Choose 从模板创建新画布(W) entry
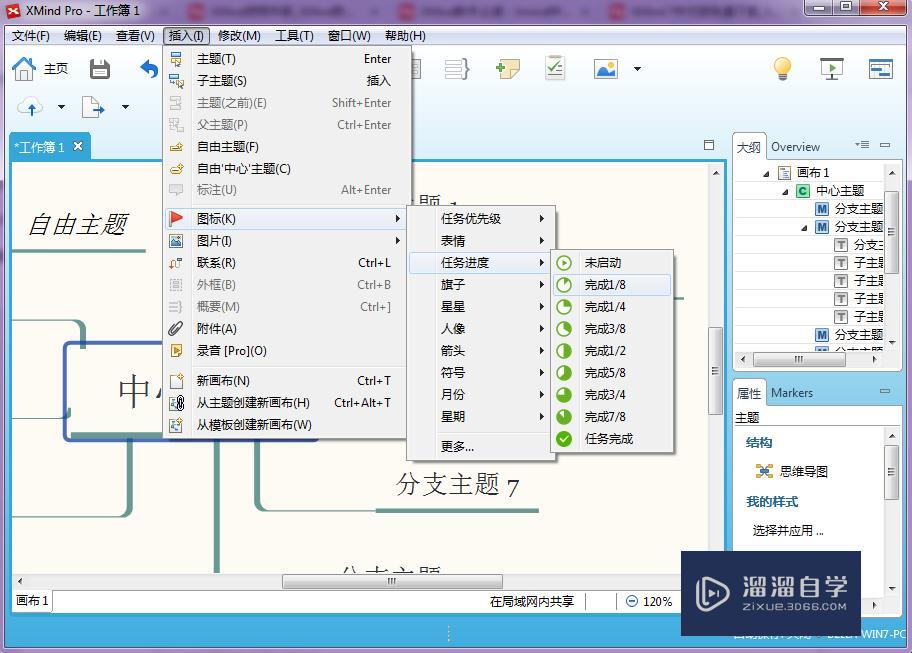 tap(286, 425)
